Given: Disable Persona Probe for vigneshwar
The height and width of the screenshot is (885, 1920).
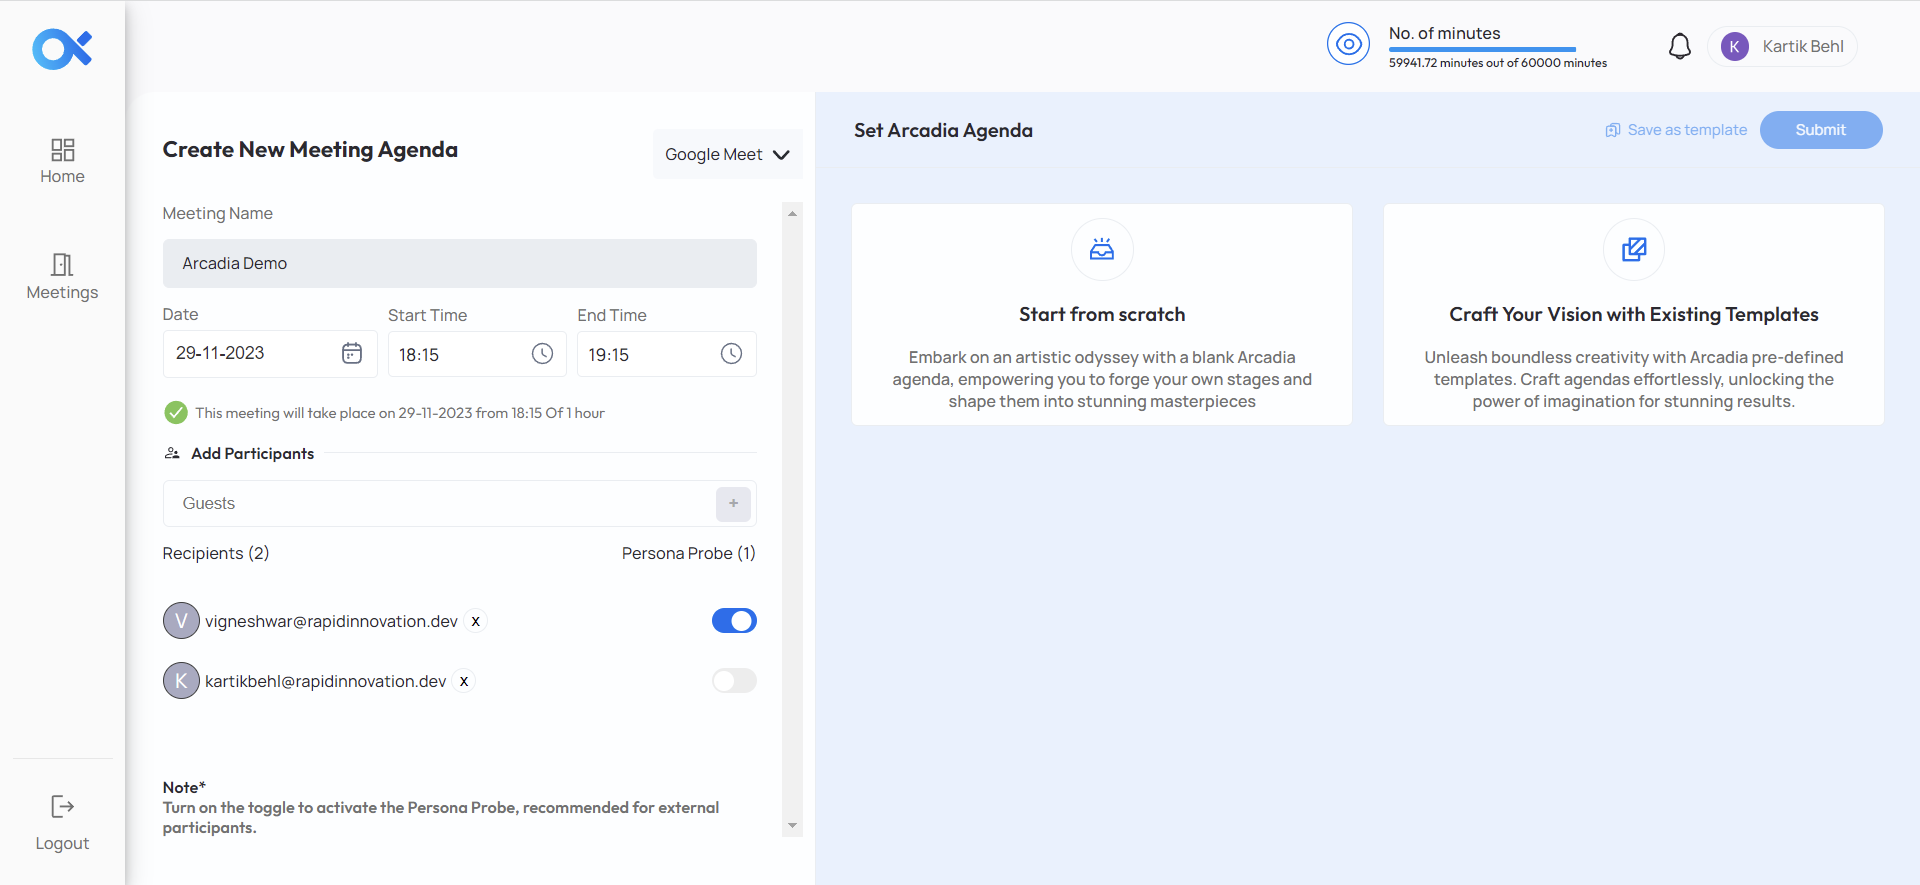Looking at the screenshot, I should pyautogui.click(x=734, y=621).
